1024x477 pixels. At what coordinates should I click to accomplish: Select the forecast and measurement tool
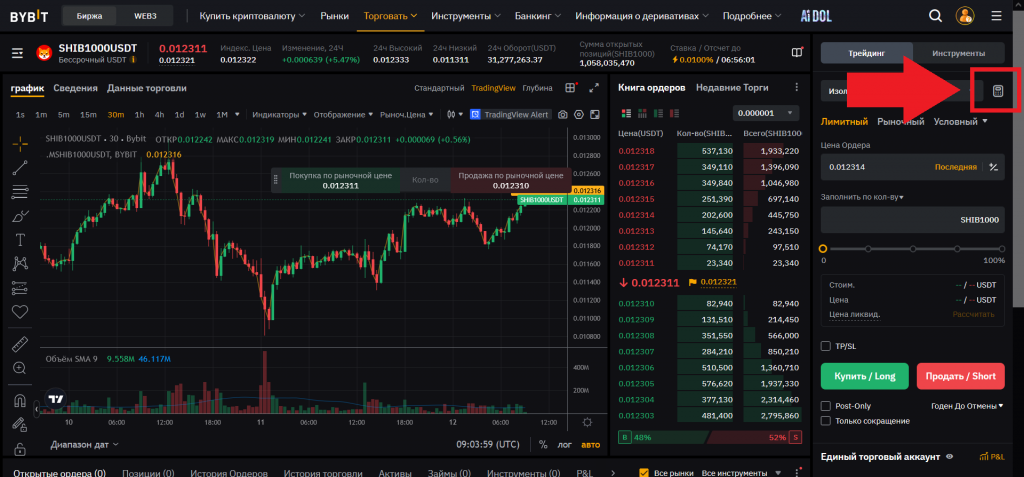tap(20, 288)
